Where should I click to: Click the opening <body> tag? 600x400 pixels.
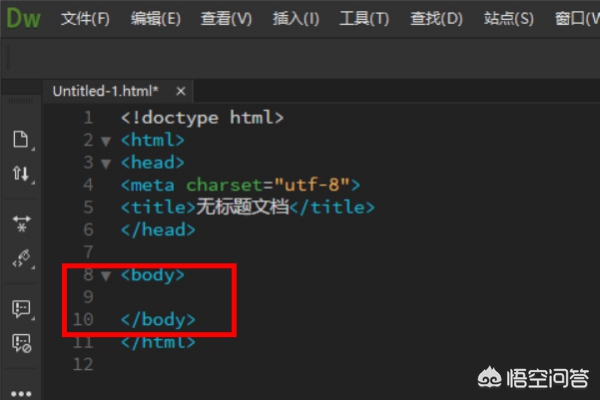coord(153,275)
